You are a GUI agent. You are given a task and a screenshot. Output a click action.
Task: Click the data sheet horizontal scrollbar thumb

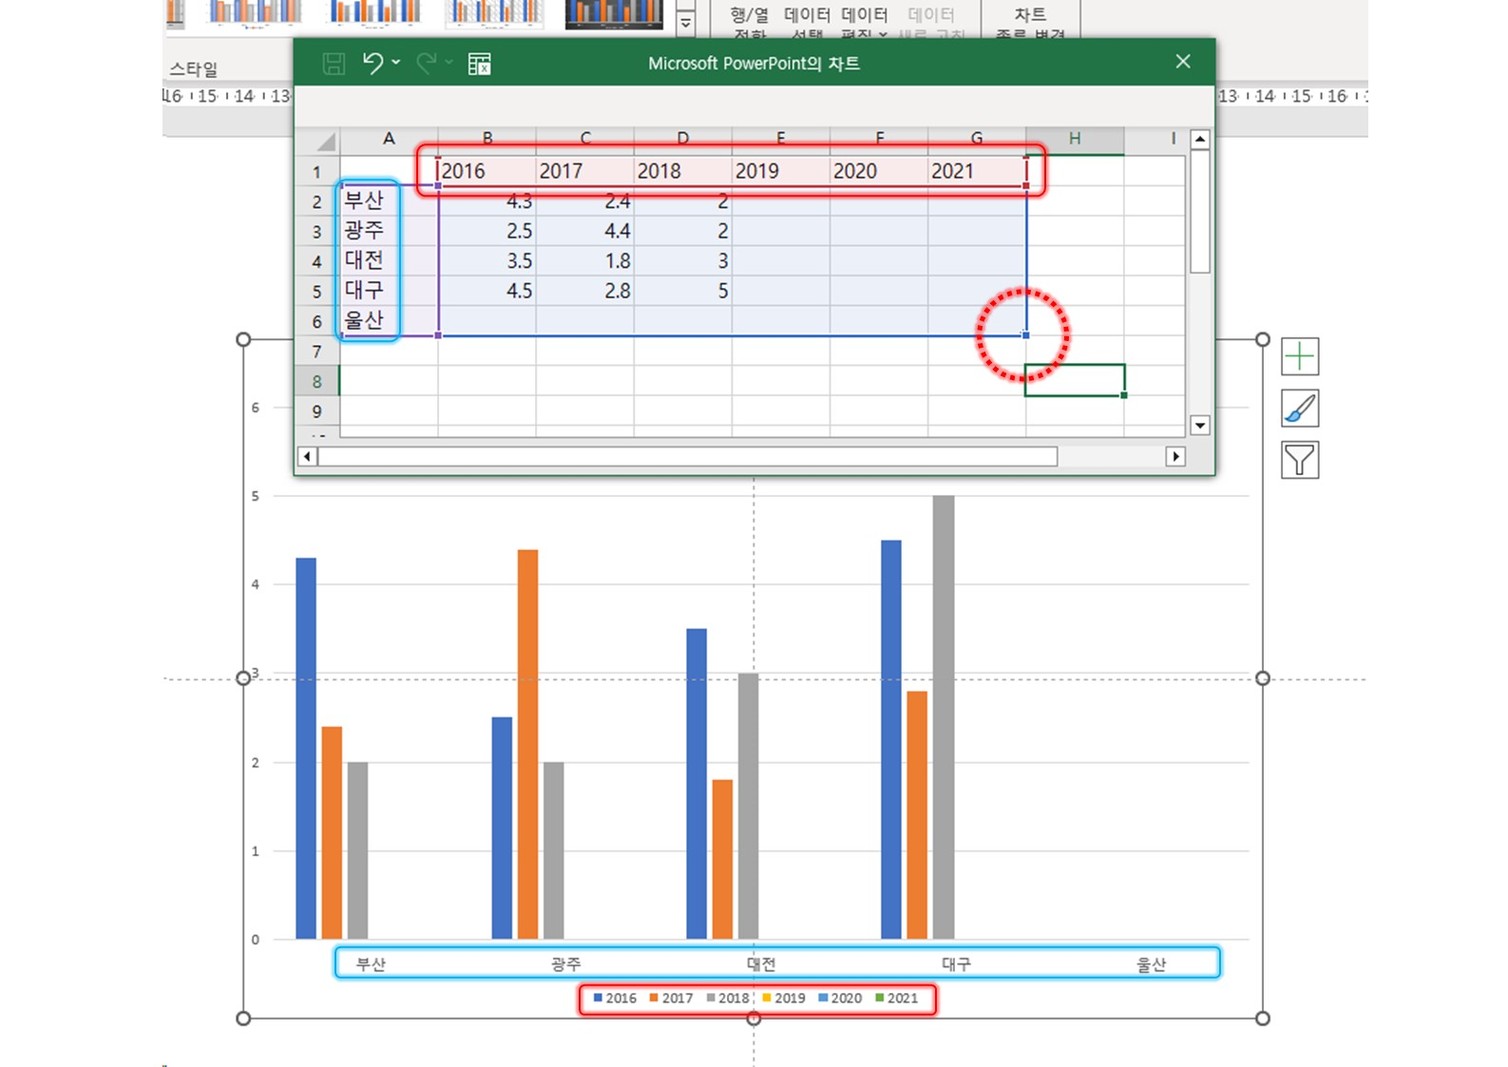tap(687, 456)
